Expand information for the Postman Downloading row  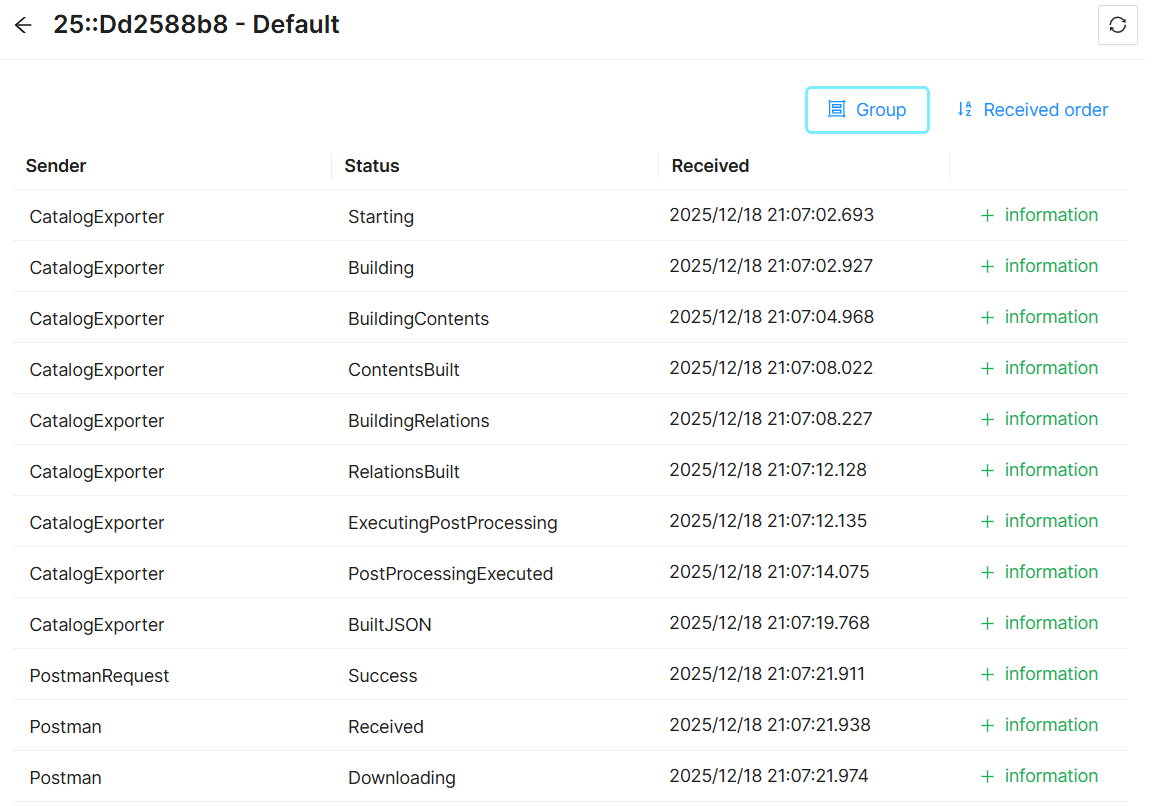pos(1050,776)
